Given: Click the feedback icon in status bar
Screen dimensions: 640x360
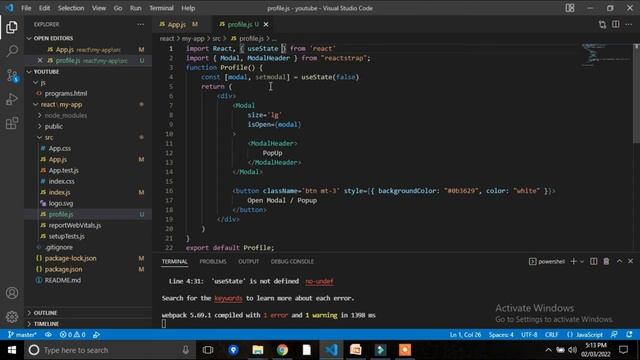Looking at the screenshot, I should 614,335.
